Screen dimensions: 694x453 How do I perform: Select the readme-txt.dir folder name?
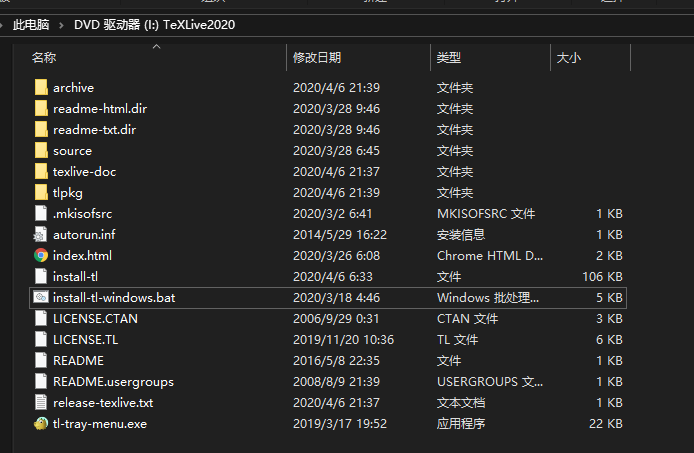tap(94, 130)
